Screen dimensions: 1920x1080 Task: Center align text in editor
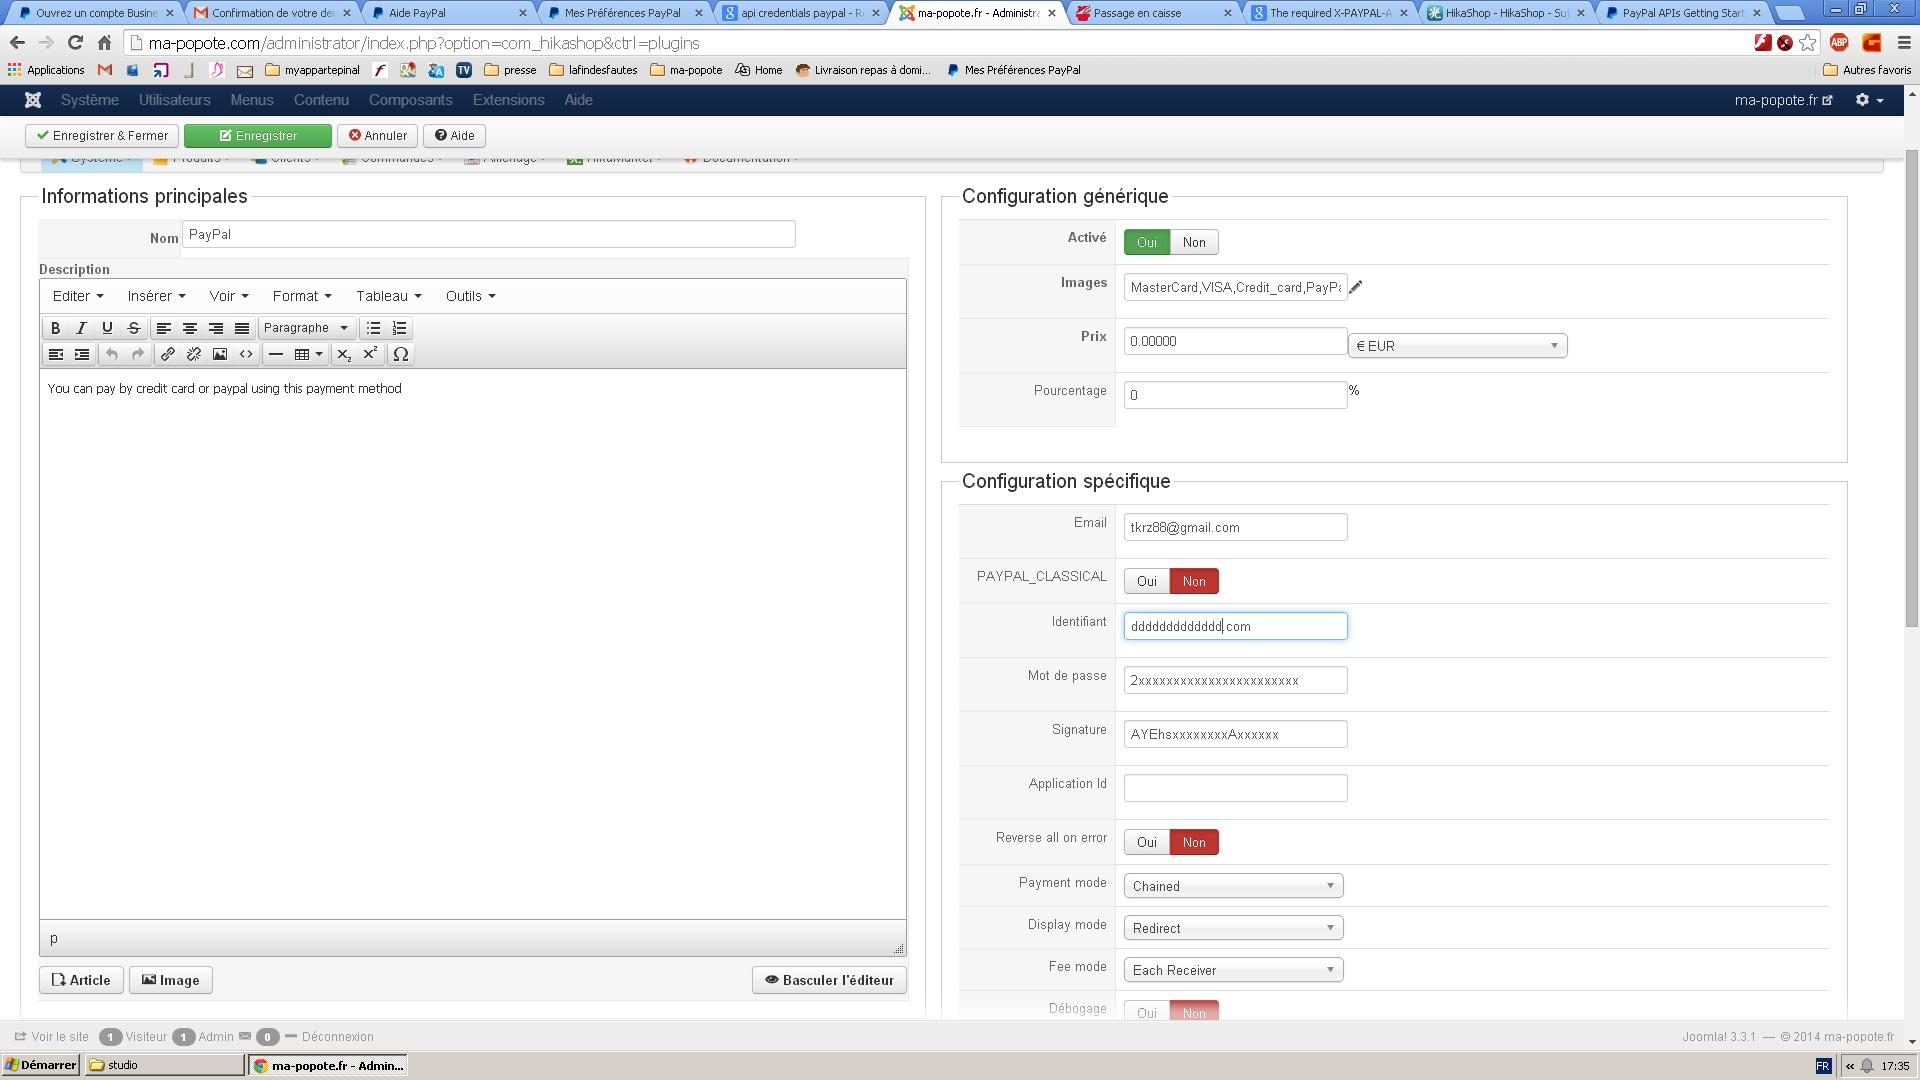189,328
